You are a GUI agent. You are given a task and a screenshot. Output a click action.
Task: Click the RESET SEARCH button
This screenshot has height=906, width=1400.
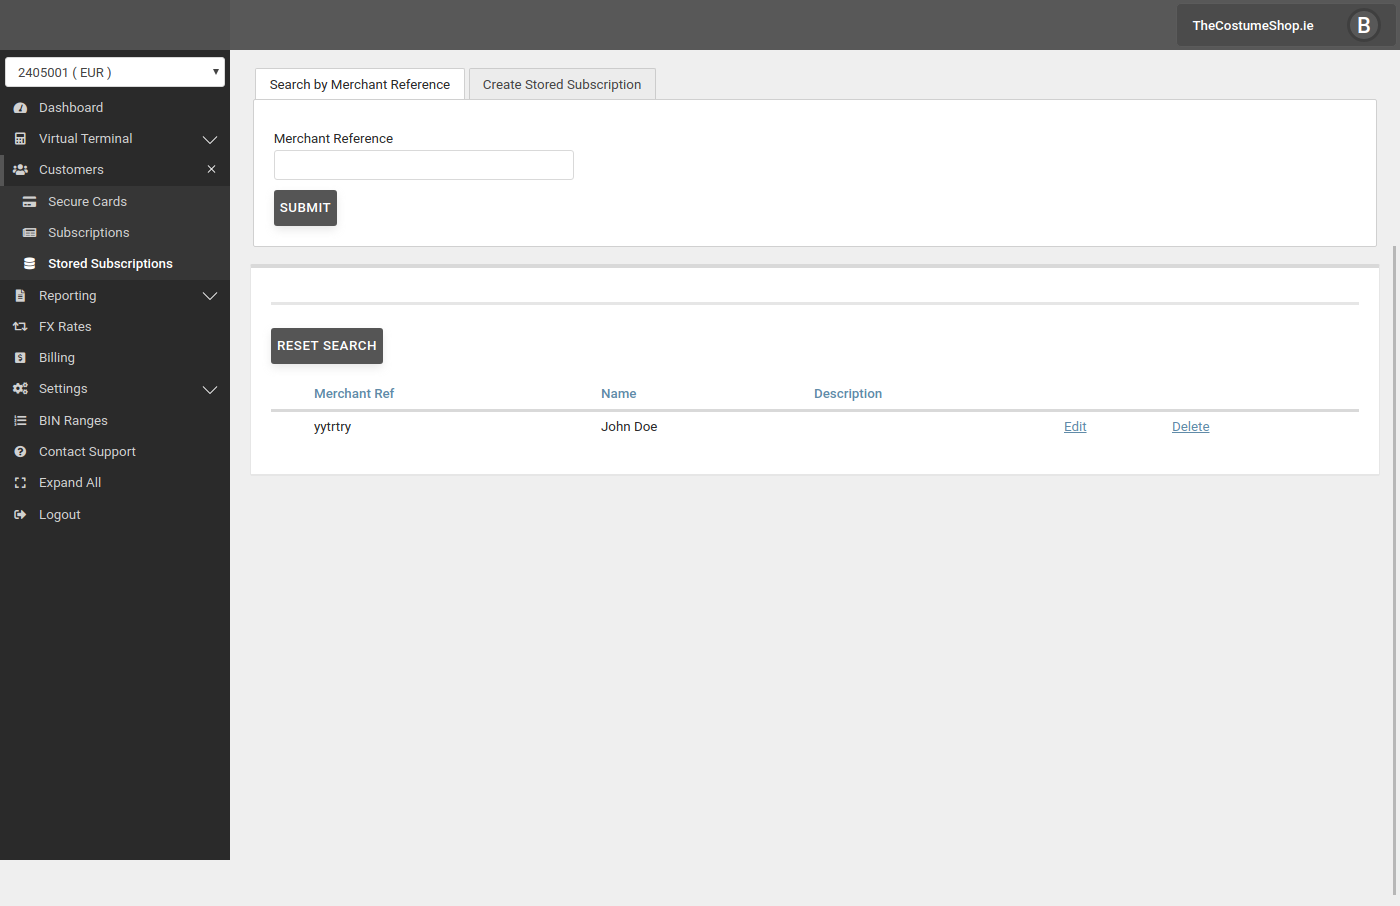point(327,346)
